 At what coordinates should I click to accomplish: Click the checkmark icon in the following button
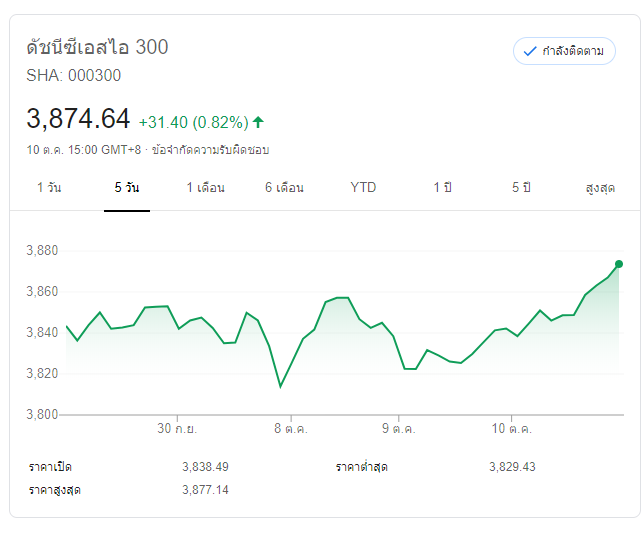tap(530, 51)
